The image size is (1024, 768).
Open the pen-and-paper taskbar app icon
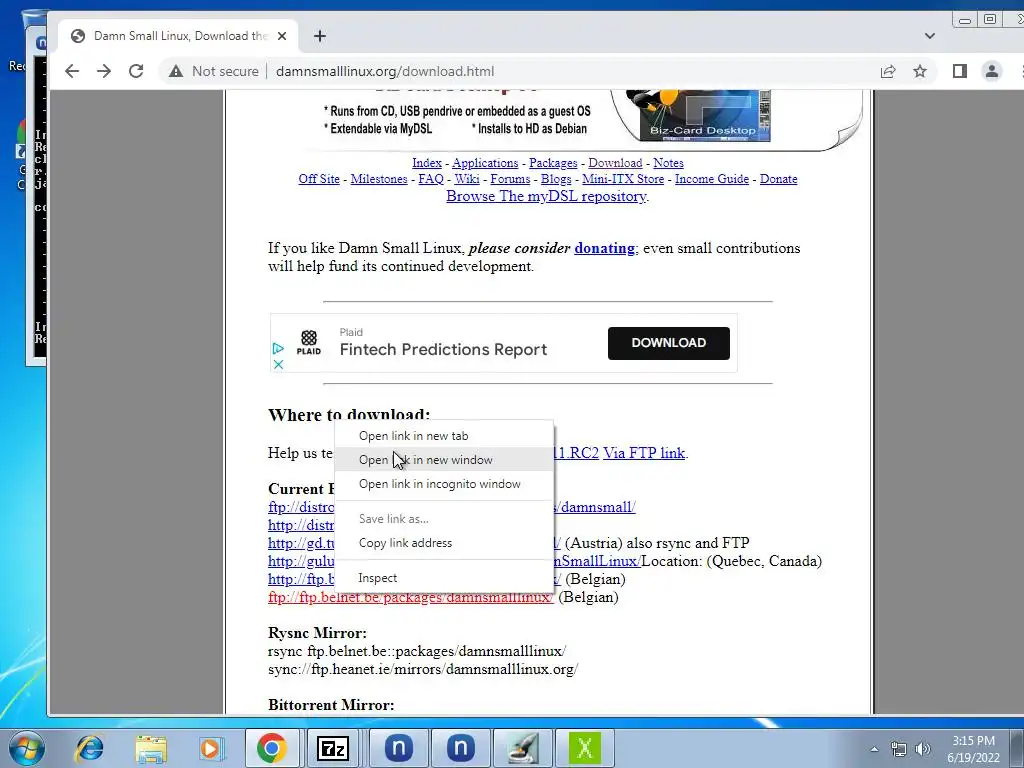pos(522,748)
